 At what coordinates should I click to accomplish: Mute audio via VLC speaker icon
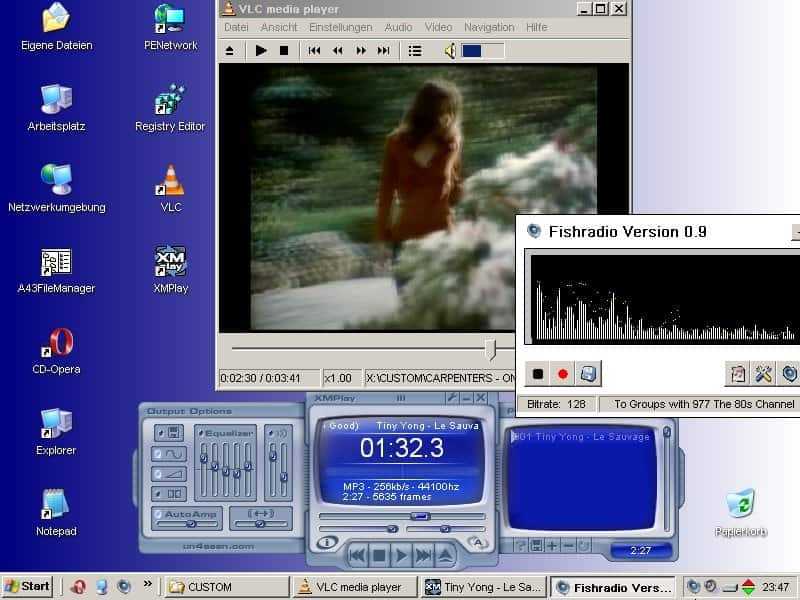(449, 51)
